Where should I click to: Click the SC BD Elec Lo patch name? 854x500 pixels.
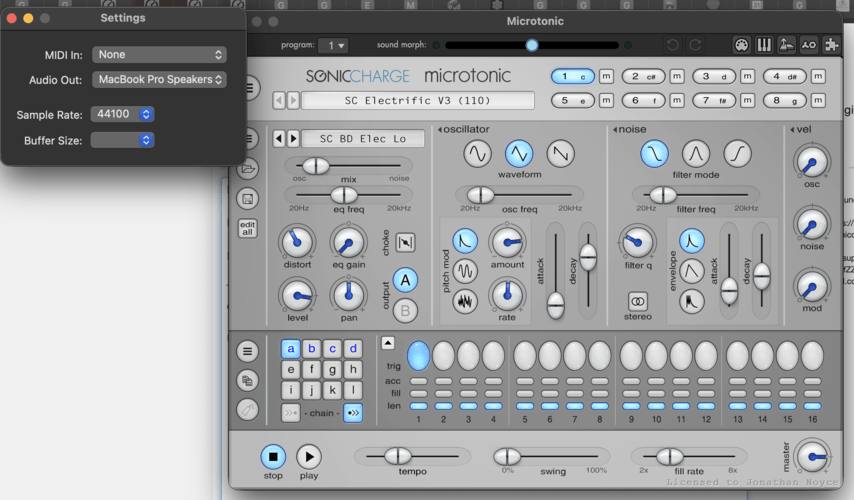pos(363,138)
